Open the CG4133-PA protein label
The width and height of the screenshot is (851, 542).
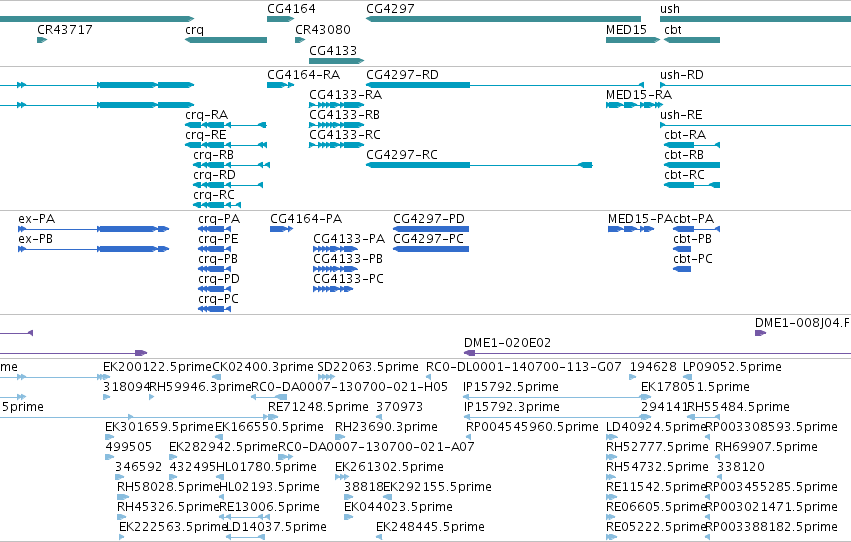[x=349, y=239]
